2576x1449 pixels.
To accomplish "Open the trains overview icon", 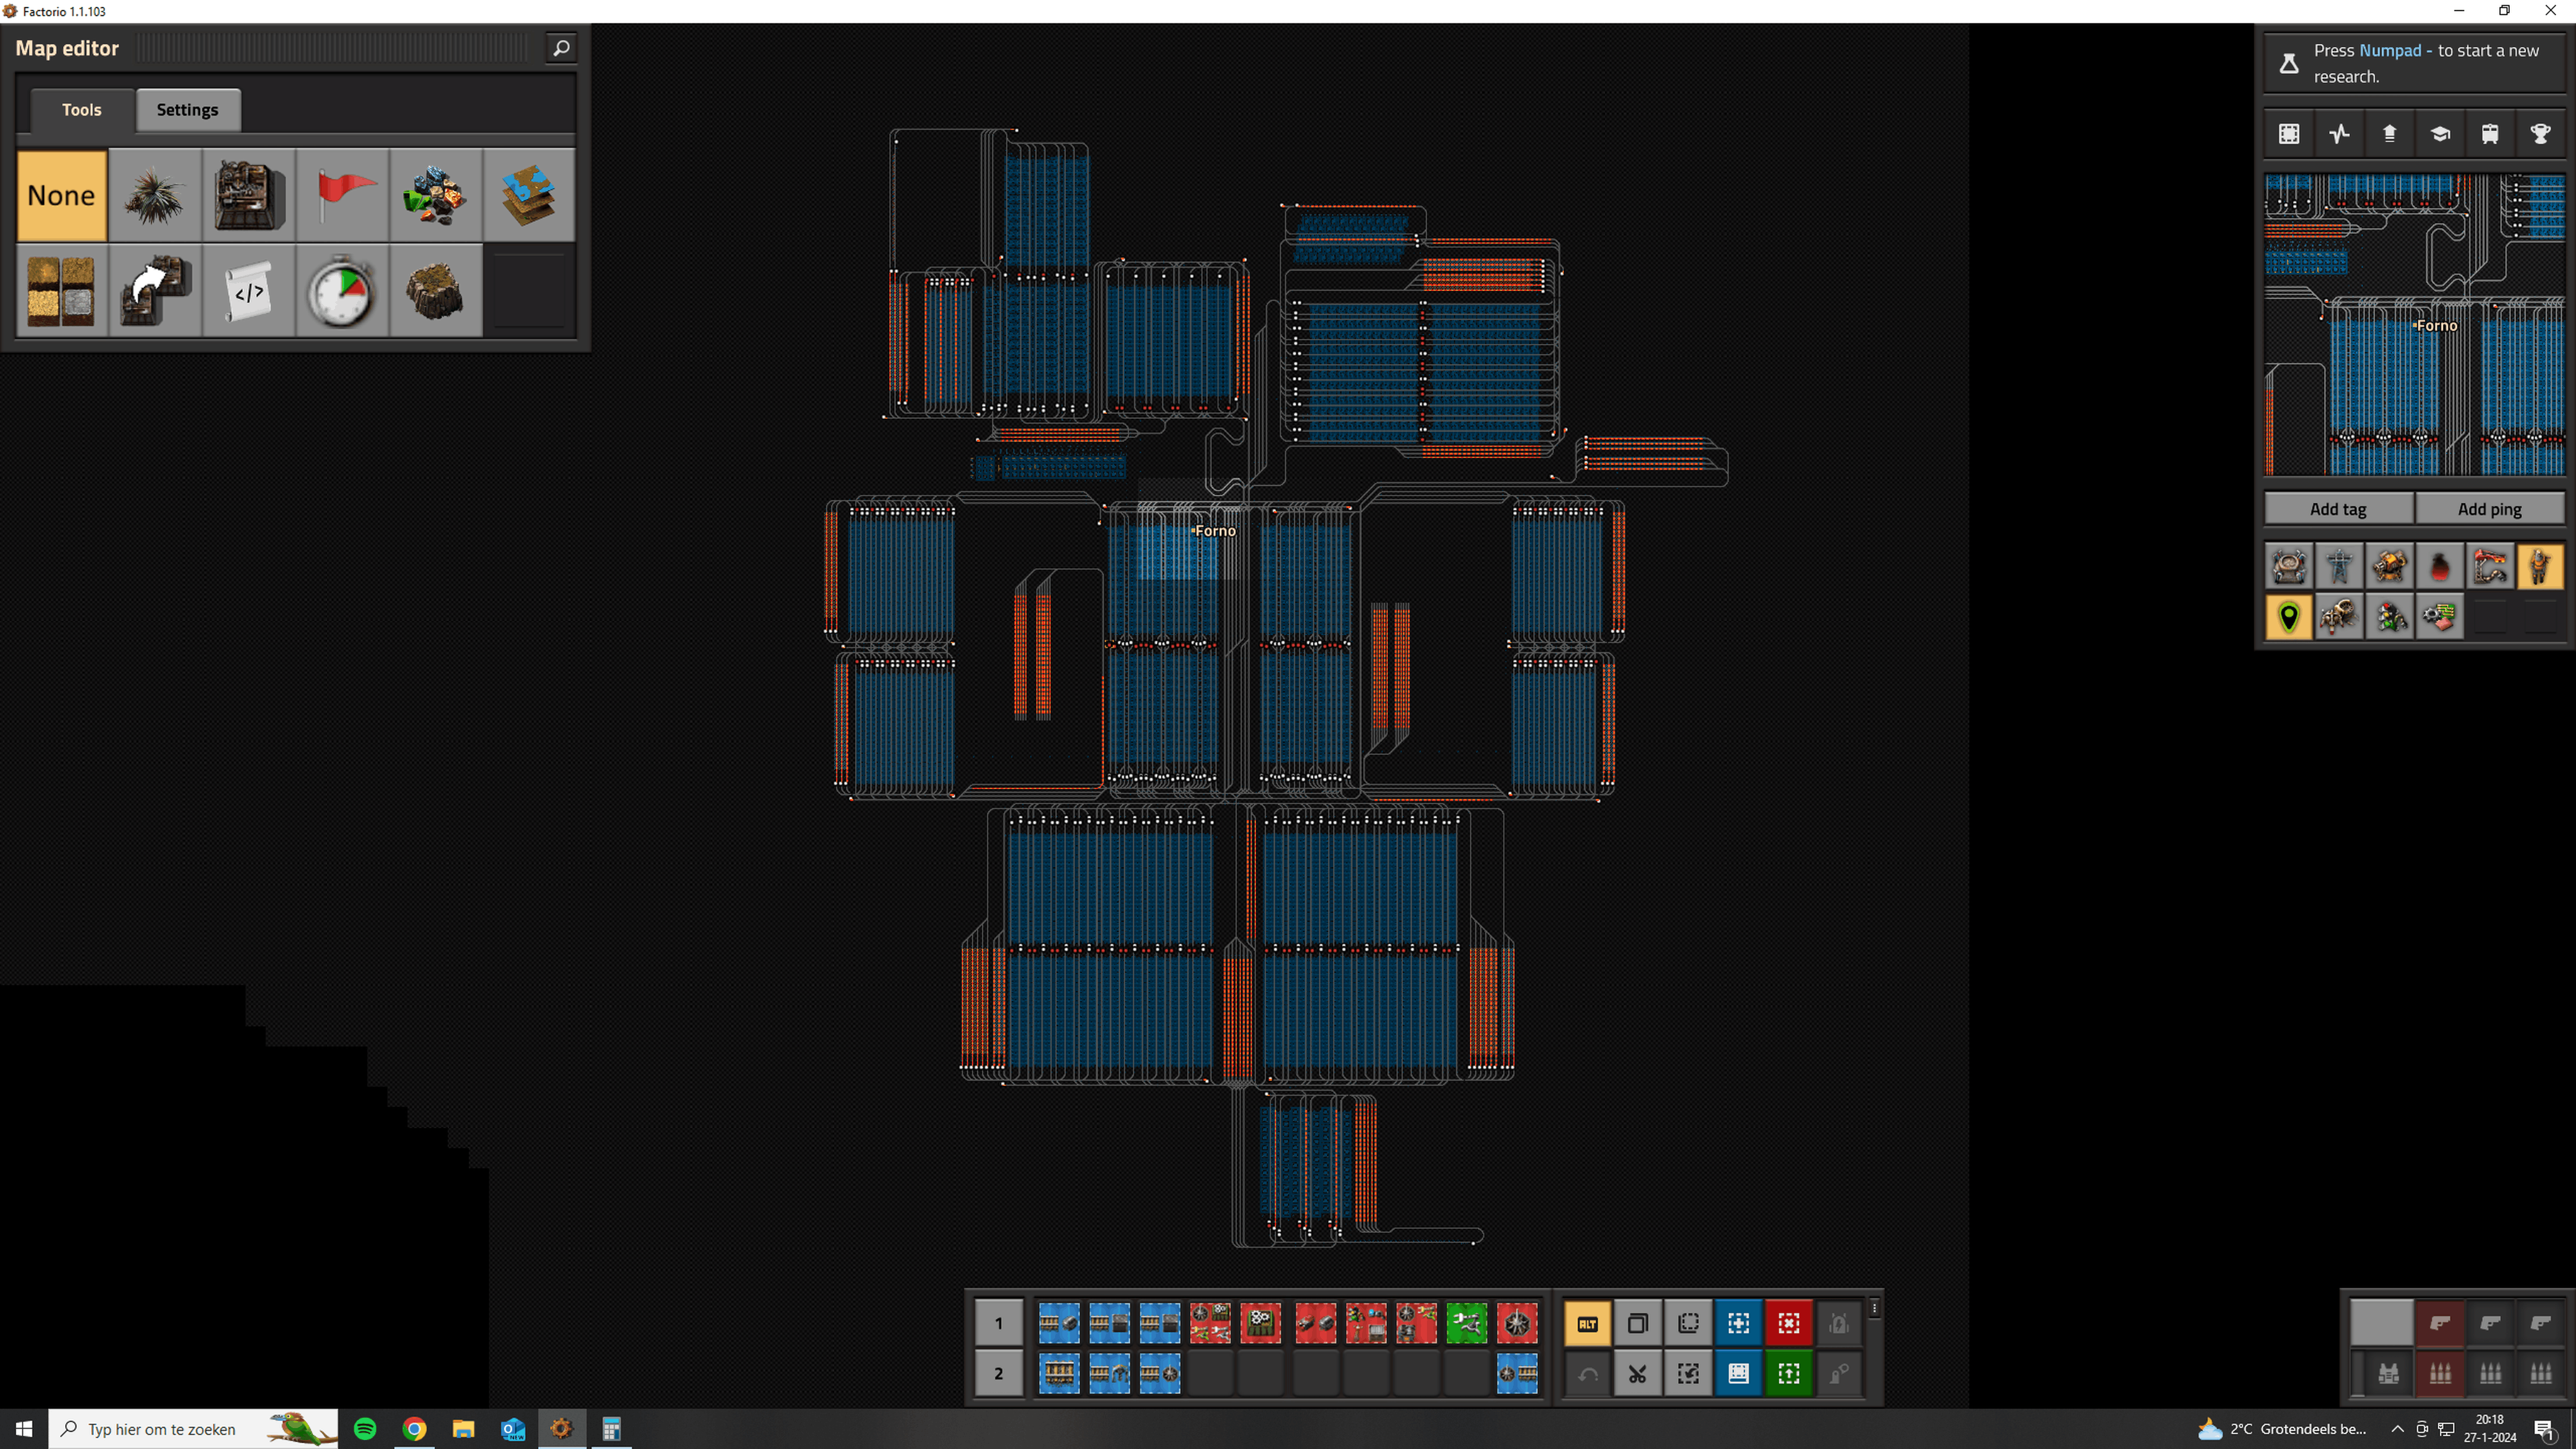I will [x=2490, y=134].
